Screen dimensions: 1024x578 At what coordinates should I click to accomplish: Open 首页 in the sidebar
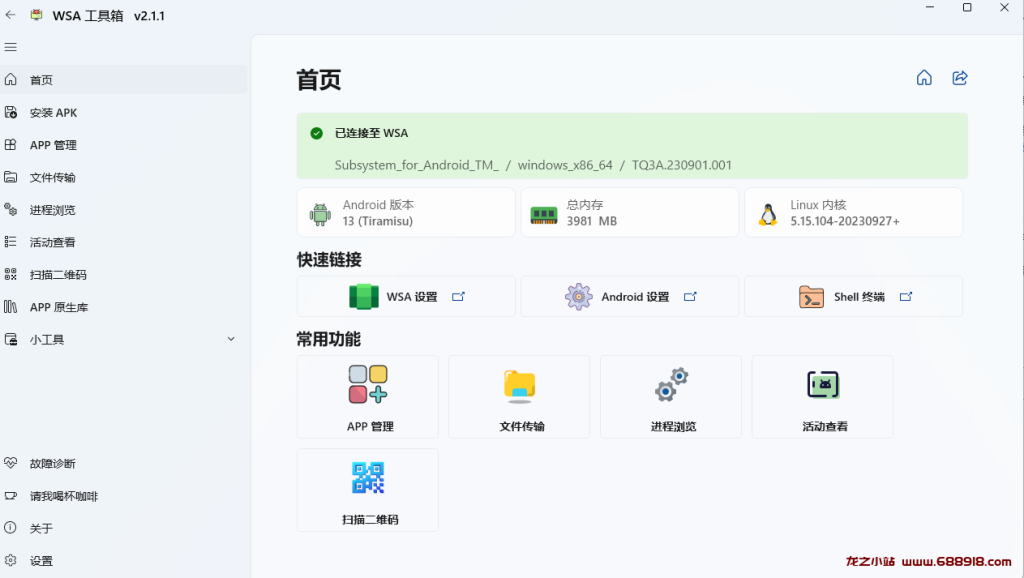[123, 80]
